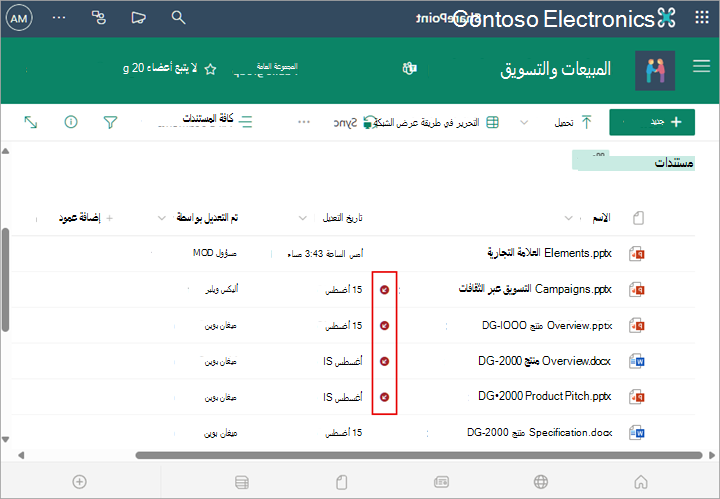
Task: Open the header ellipsis more options
Action: tap(59, 18)
